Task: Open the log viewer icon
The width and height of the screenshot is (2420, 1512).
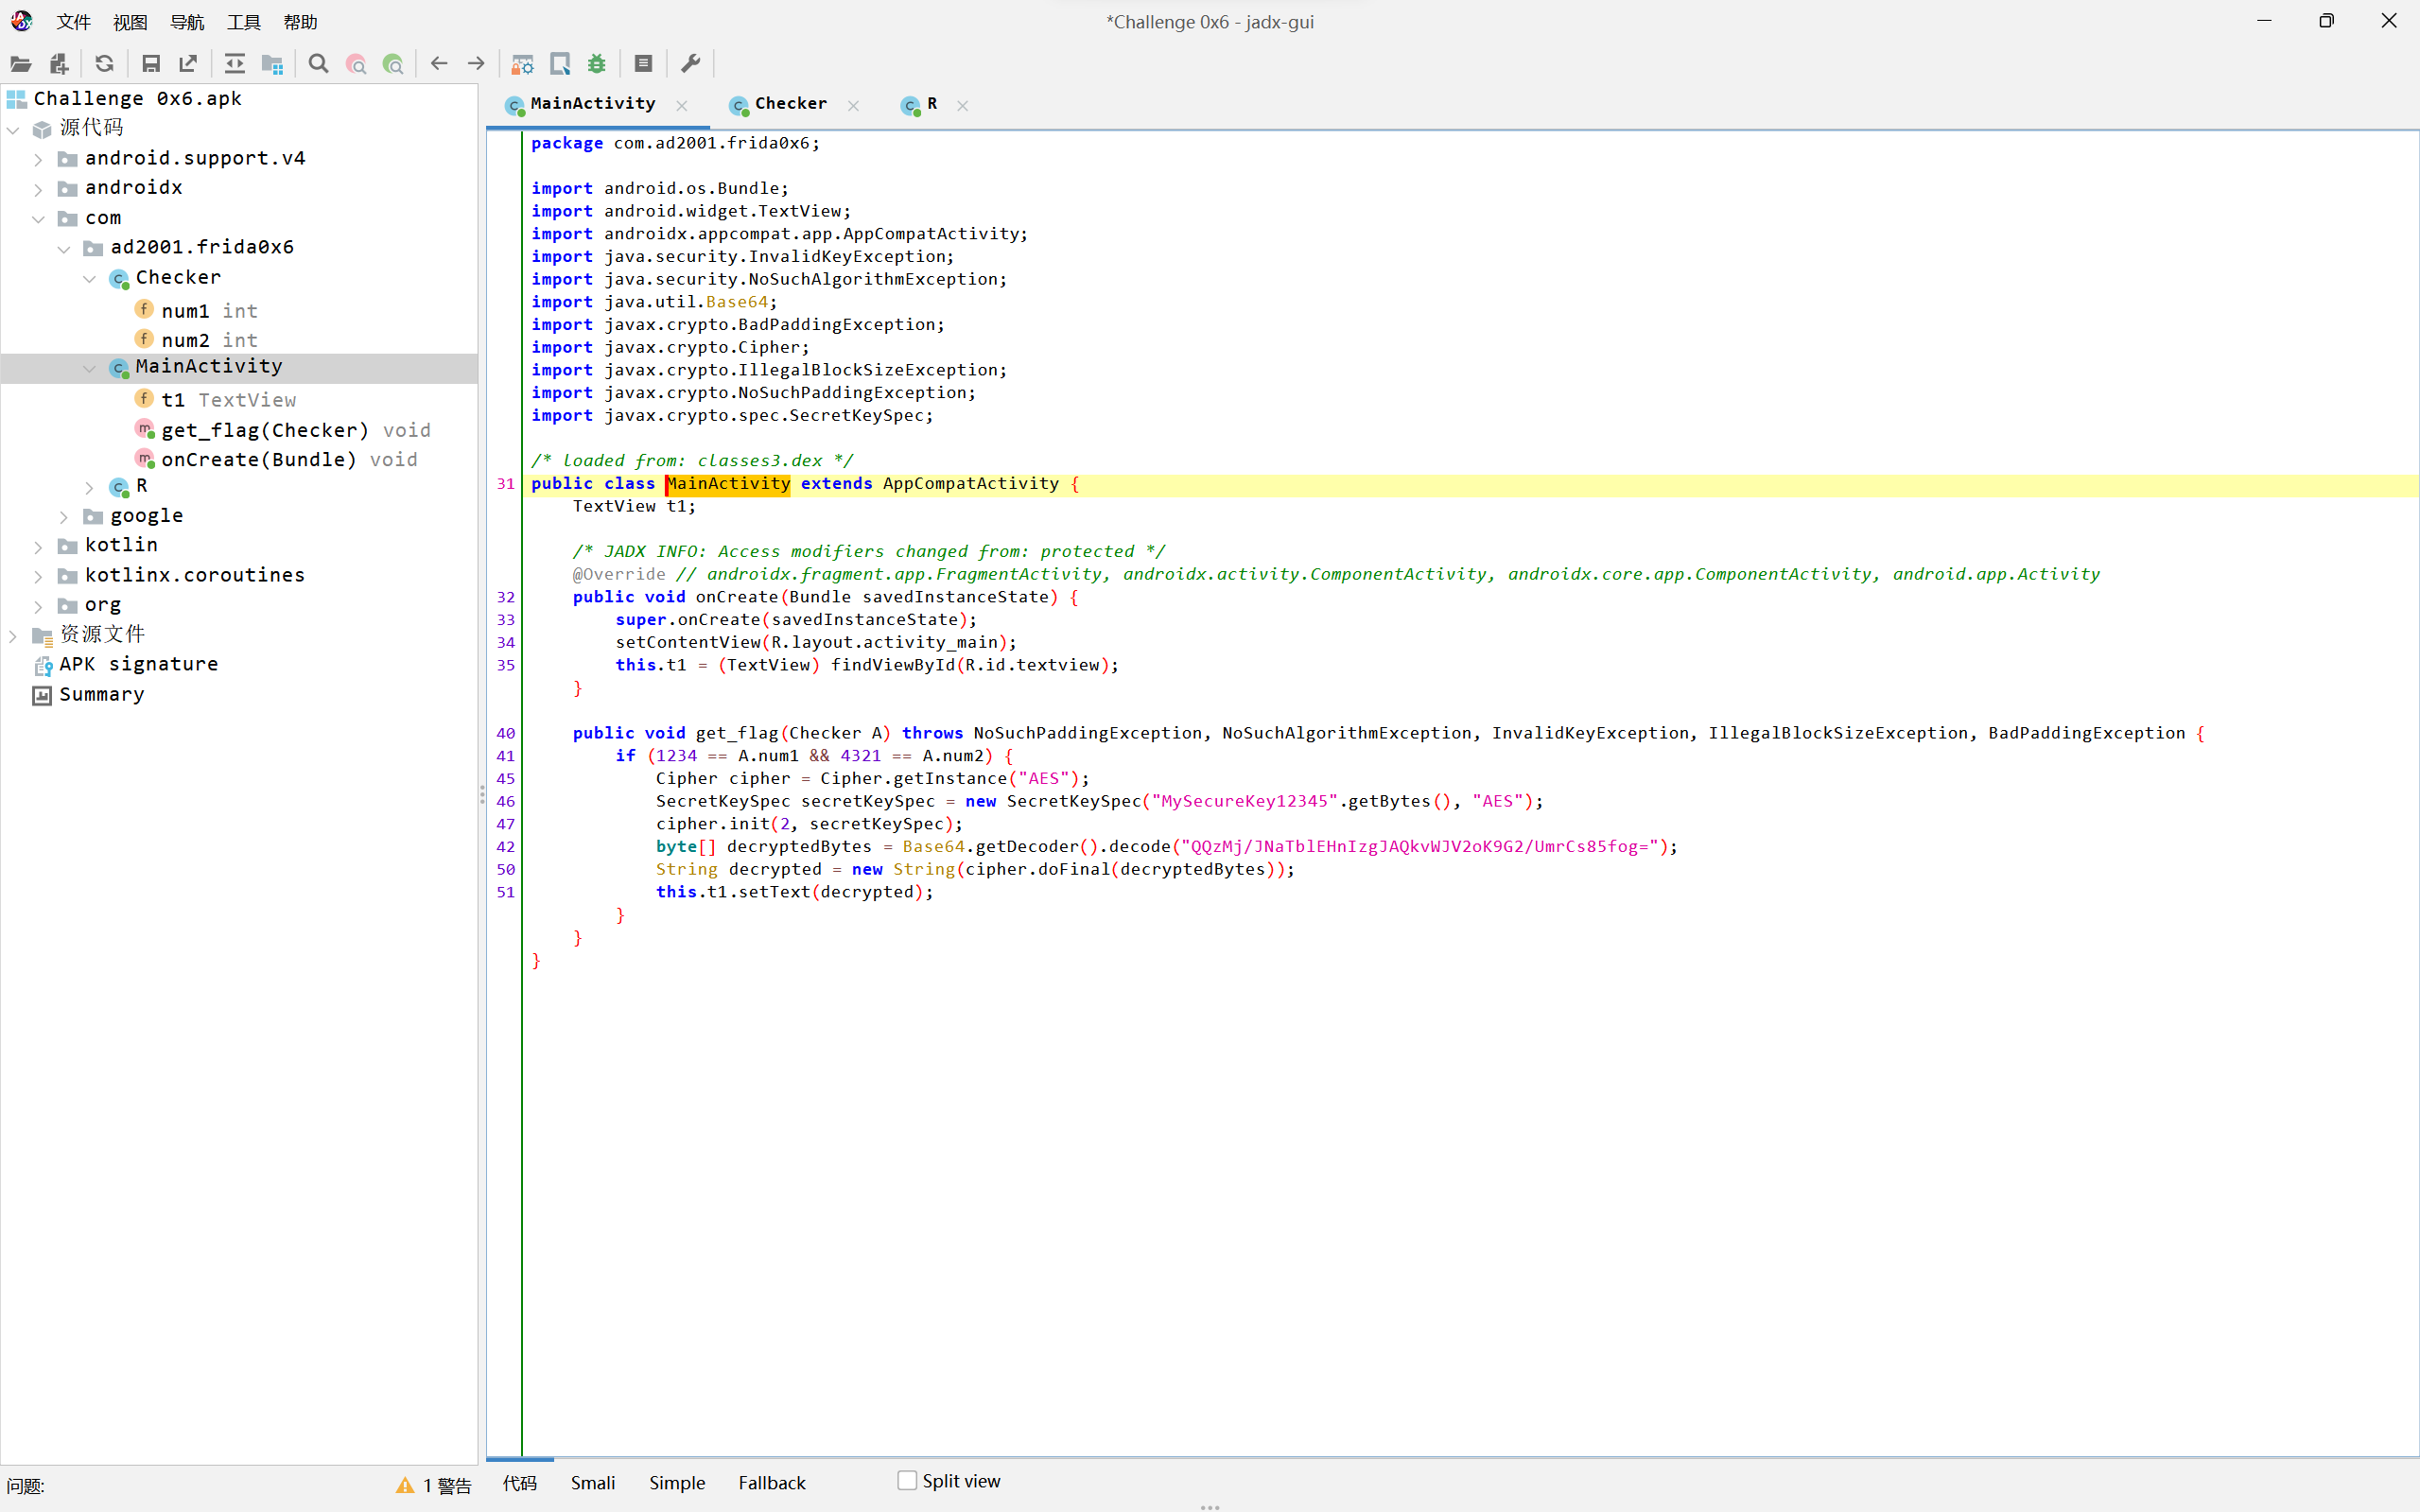Action: pyautogui.click(x=643, y=64)
